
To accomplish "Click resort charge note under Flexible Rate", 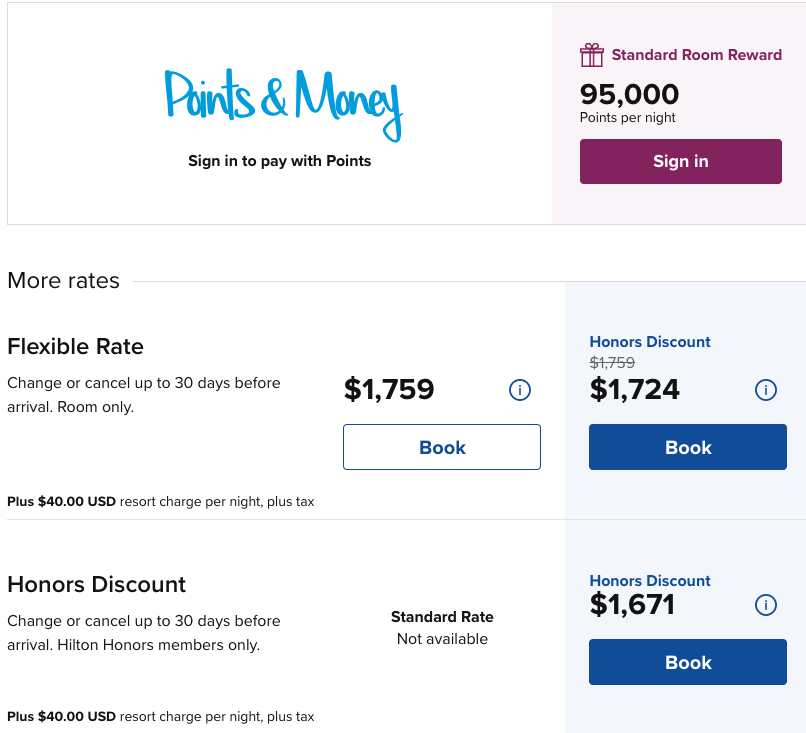I will 161,502.
